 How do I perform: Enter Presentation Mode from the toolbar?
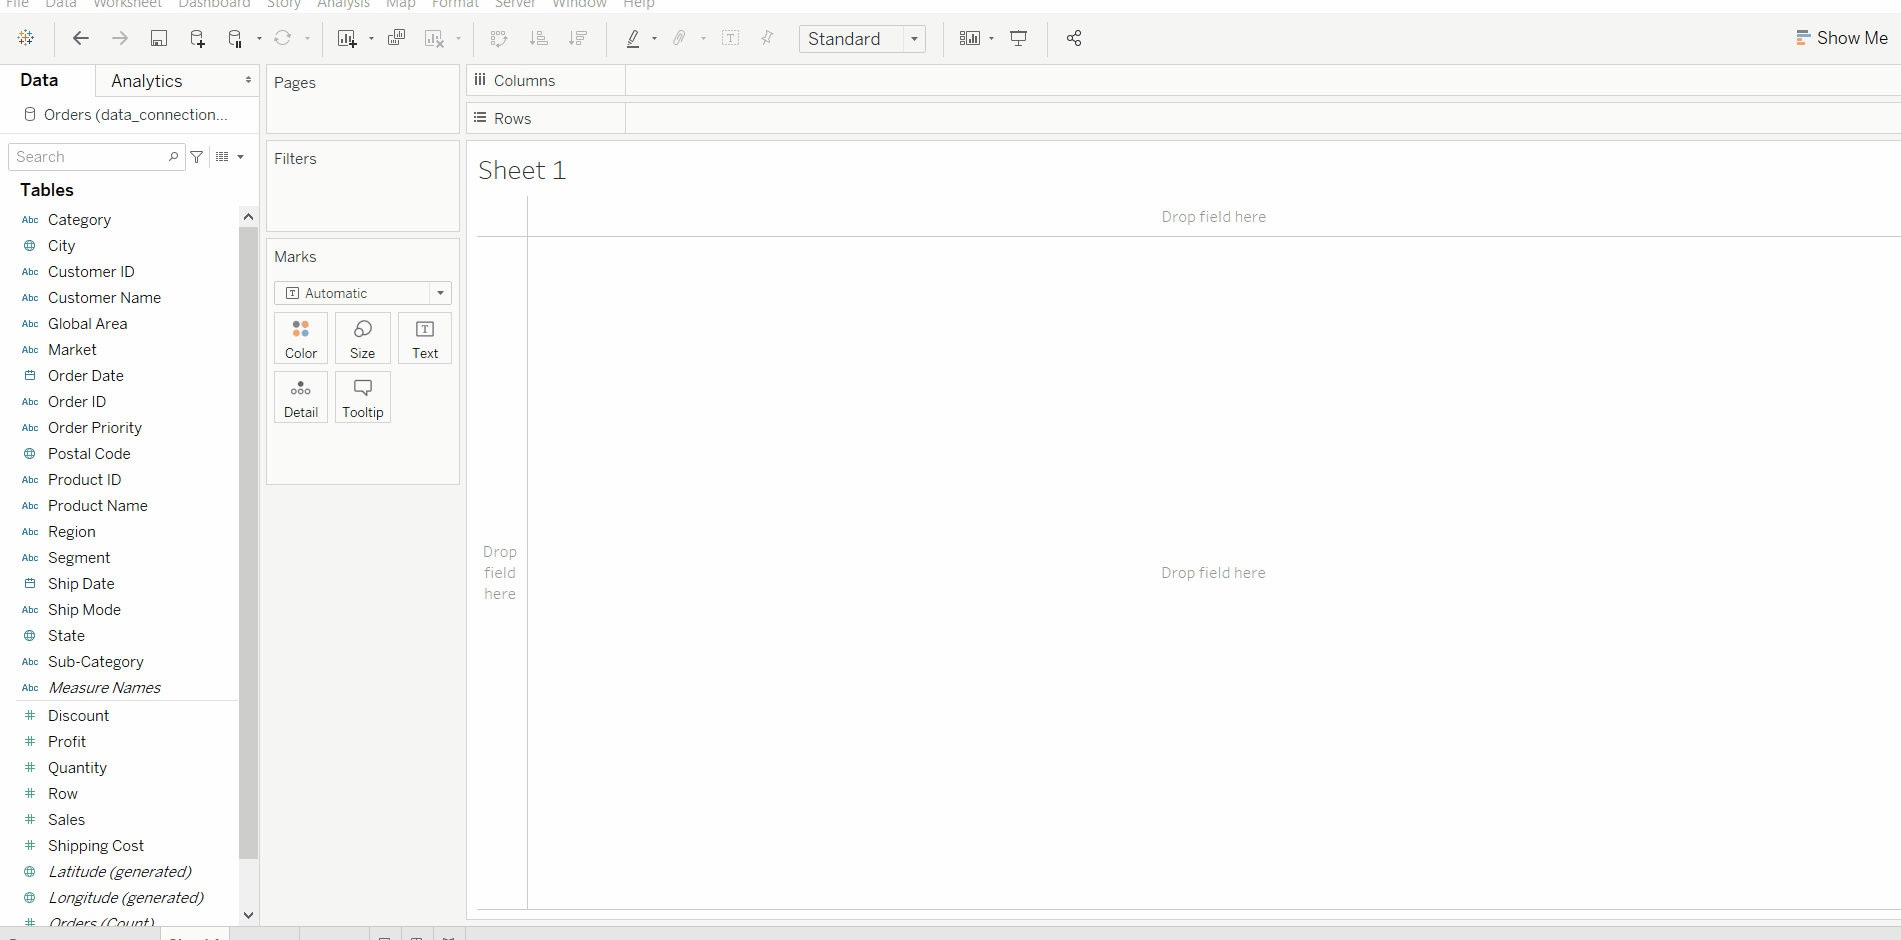click(1018, 38)
